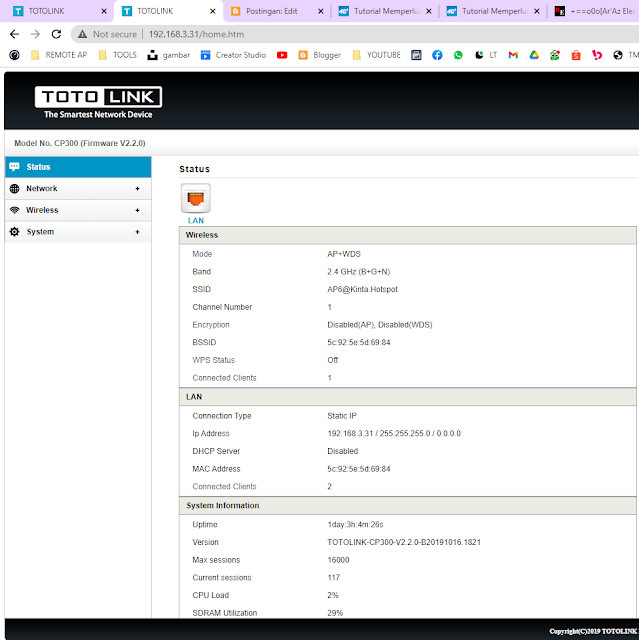The height and width of the screenshot is (640, 639).
Task: Click the Wireless wifi signal icon
Action: click(x=14, y=210)
